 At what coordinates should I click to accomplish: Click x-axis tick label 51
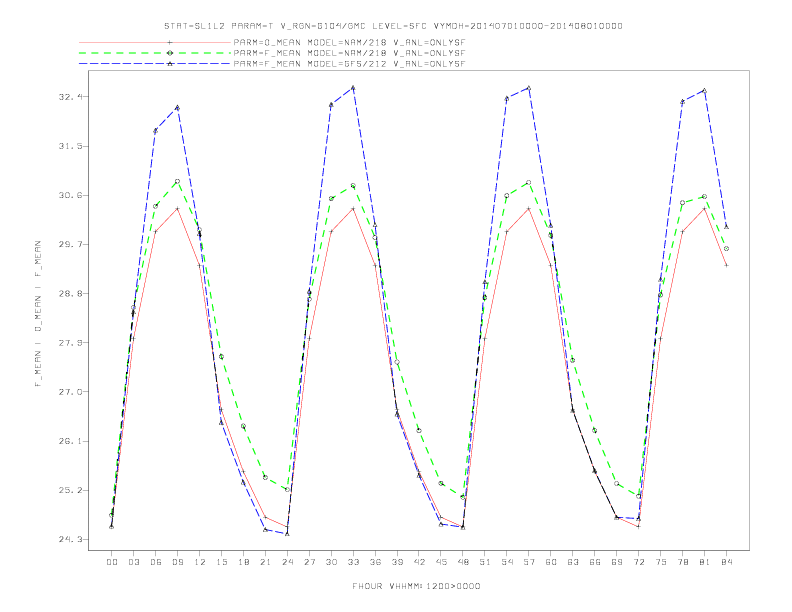click(x=485, y=562)
